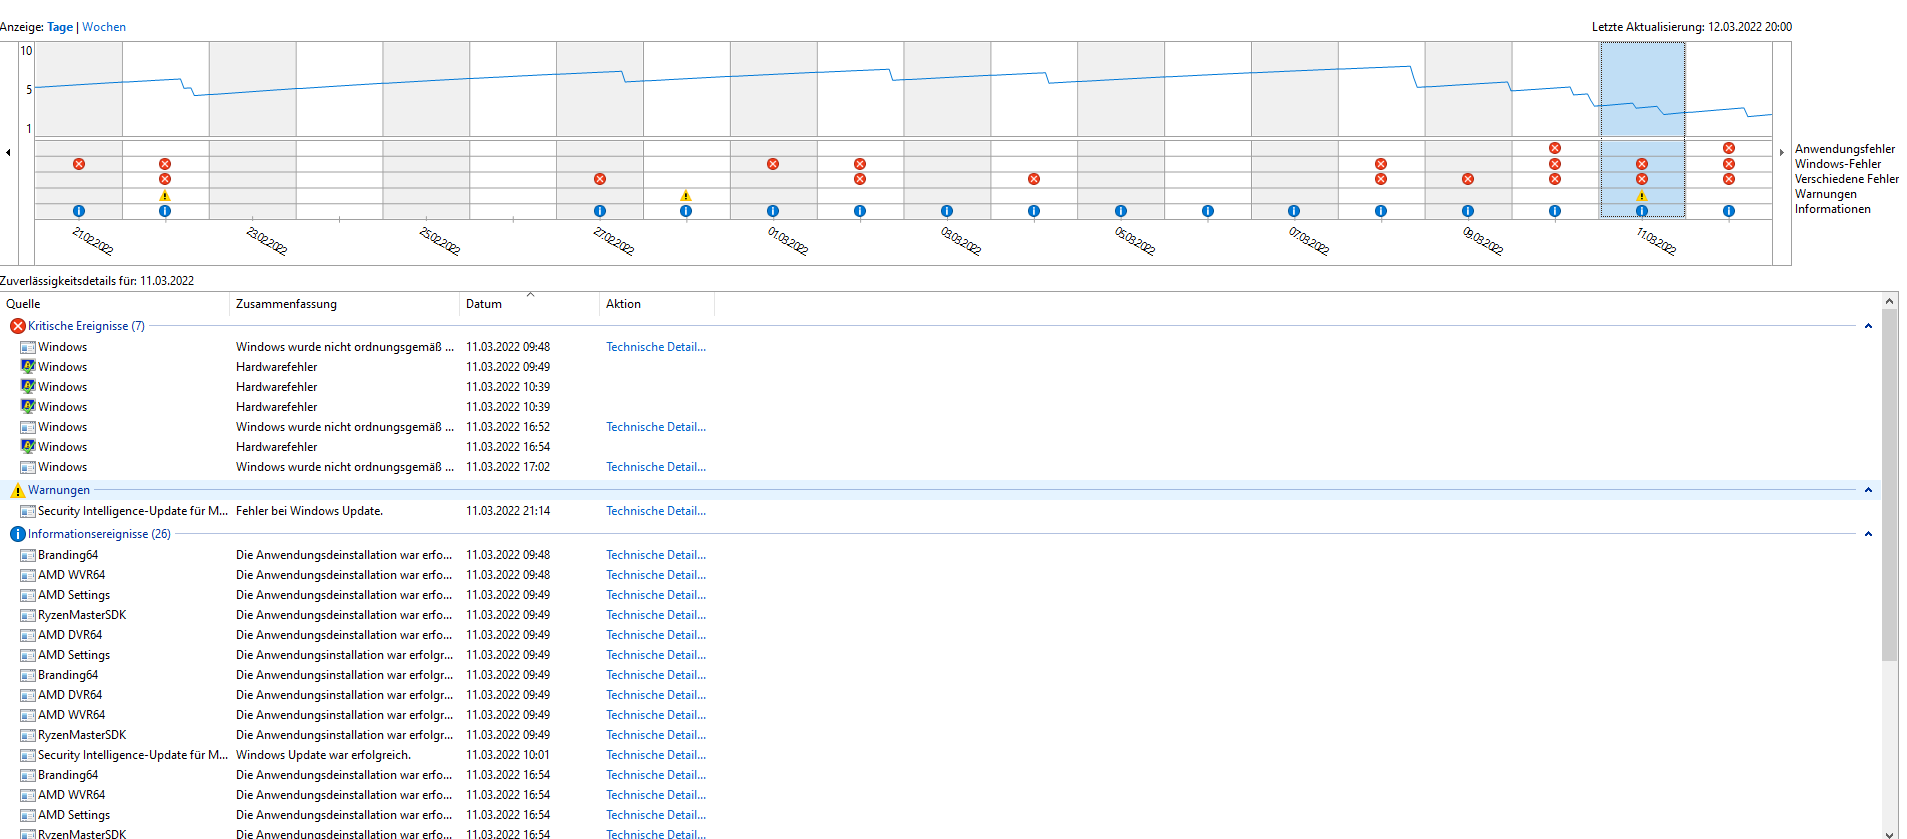Open Technische Details for Windows 16:52 event
Screen dimensions: 1907x839
coord(656,427)
